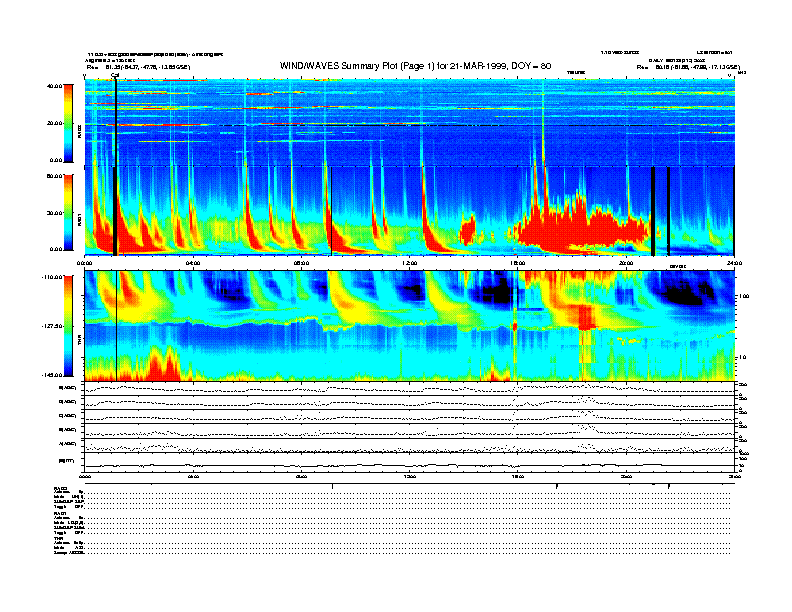792x612 pixels.
Task: Click the Cal marker above the spectrogram
Action: (115, 75)
